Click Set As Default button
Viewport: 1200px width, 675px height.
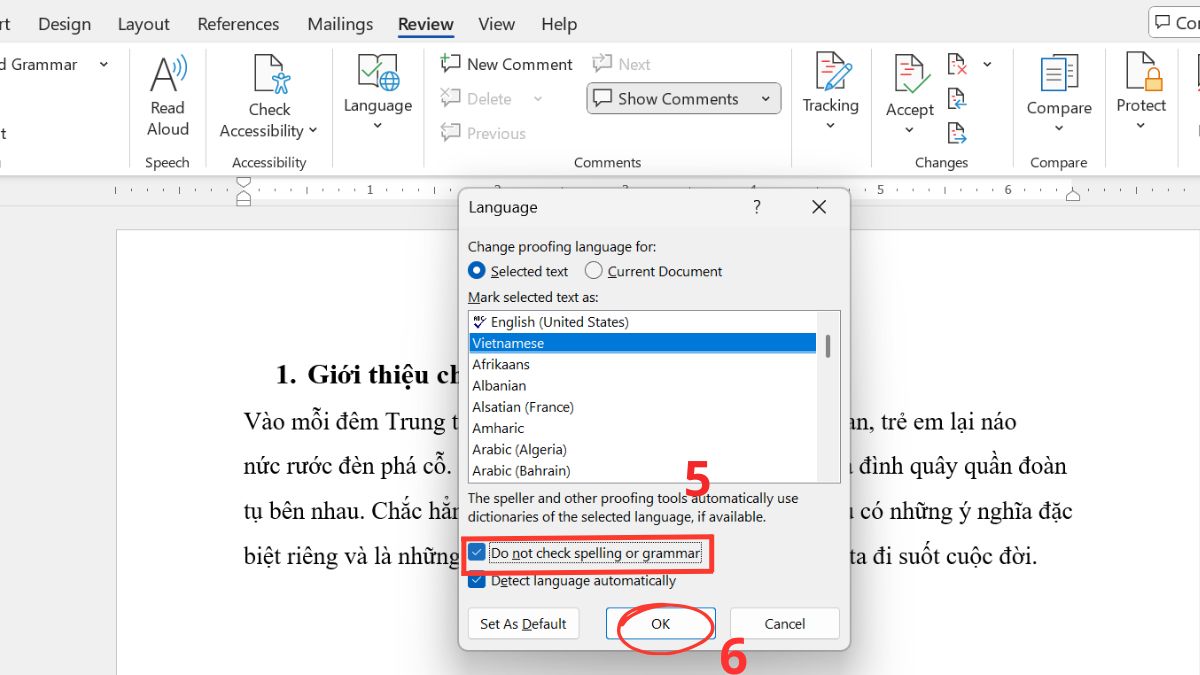(x=523, y=623)
